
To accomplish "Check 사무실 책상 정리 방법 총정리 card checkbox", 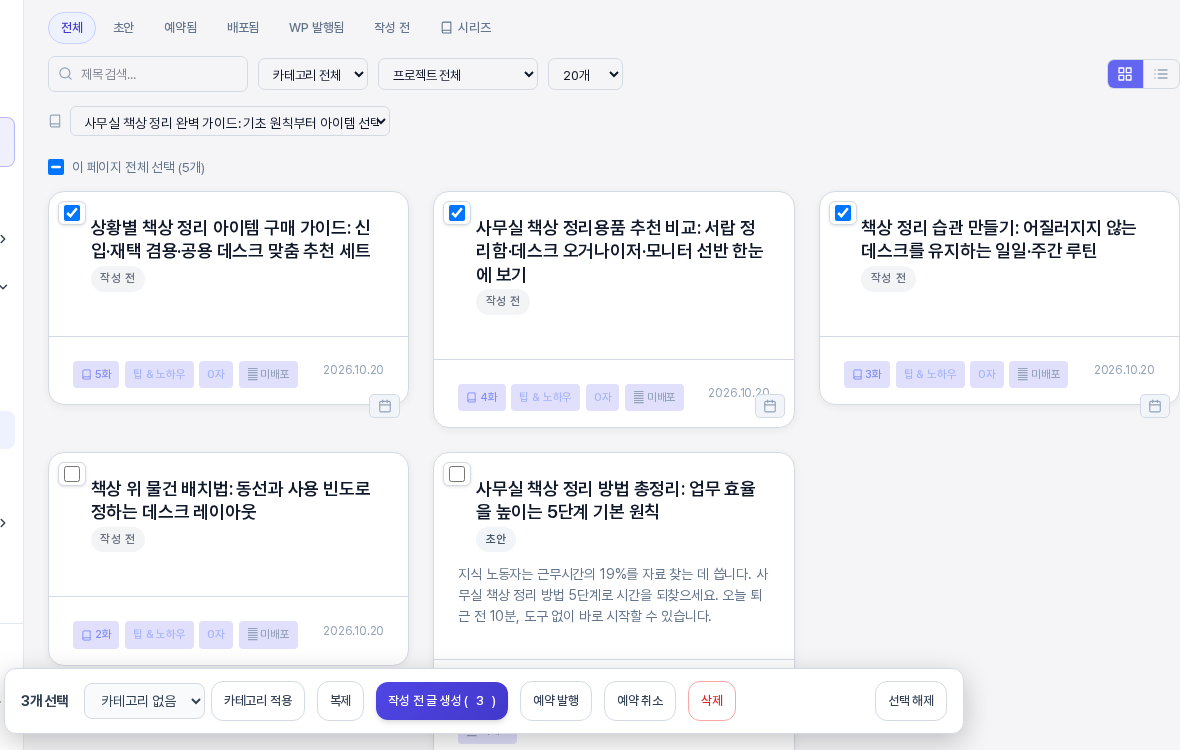I will [x=457, y=474].
